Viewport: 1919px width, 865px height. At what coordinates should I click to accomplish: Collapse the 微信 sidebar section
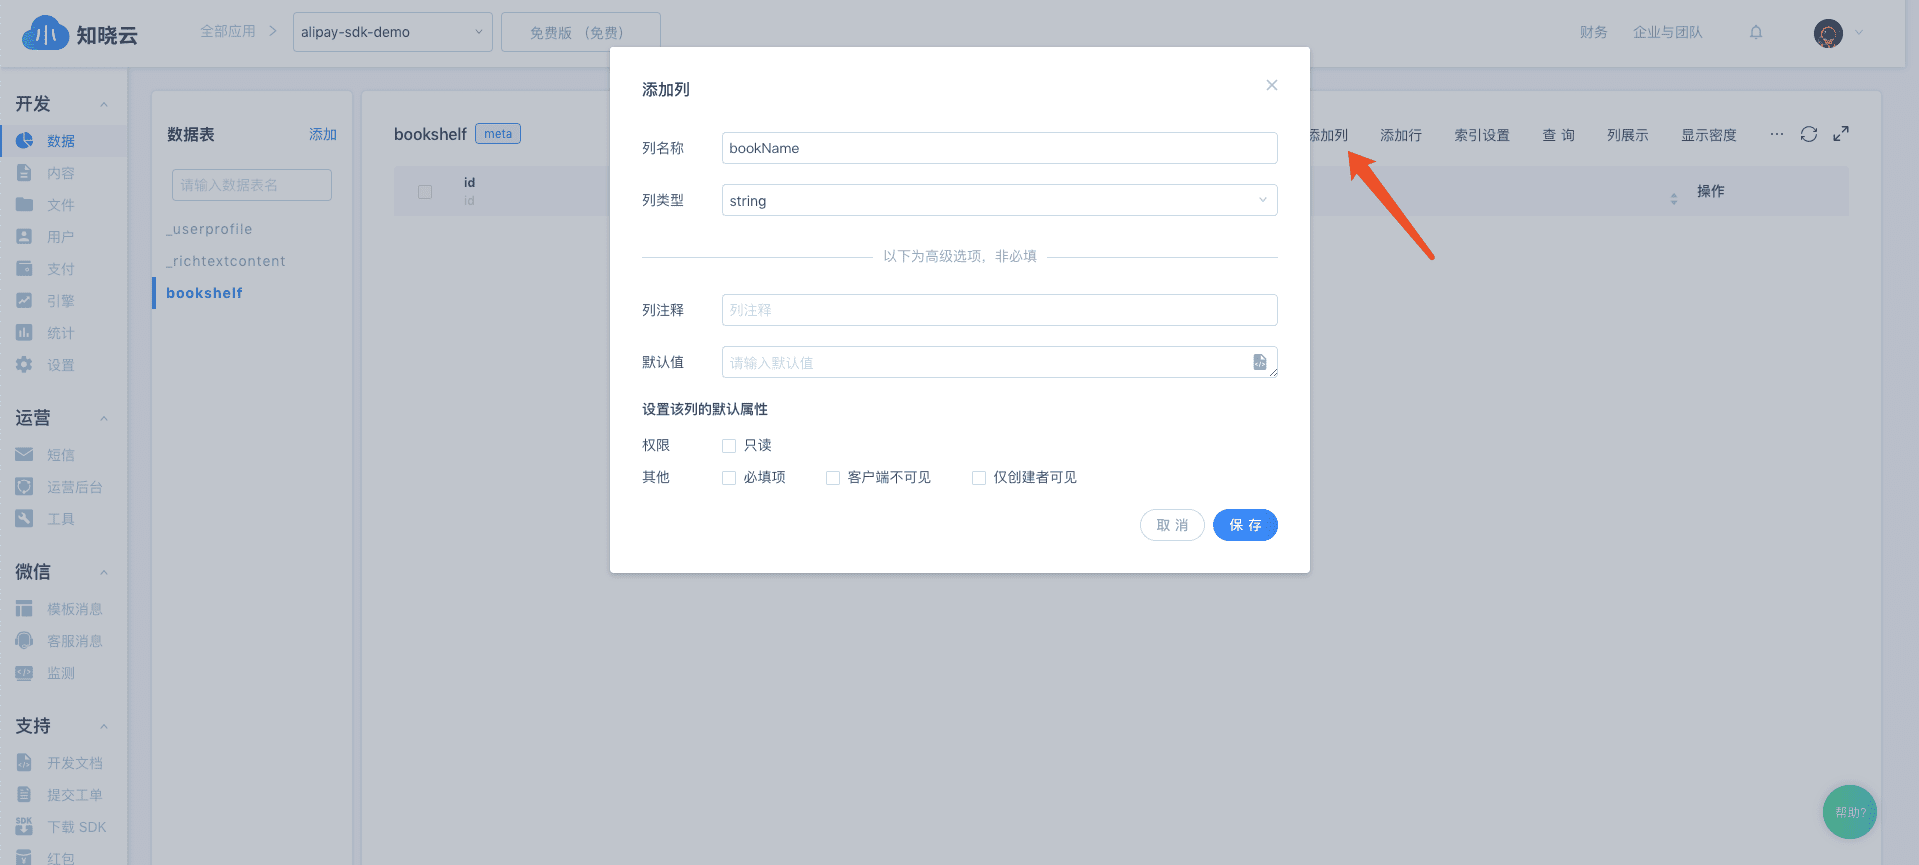104,573
